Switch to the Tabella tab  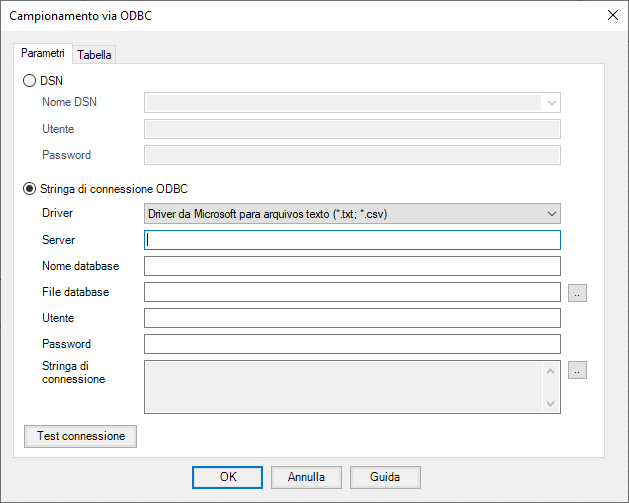[94, 54]
